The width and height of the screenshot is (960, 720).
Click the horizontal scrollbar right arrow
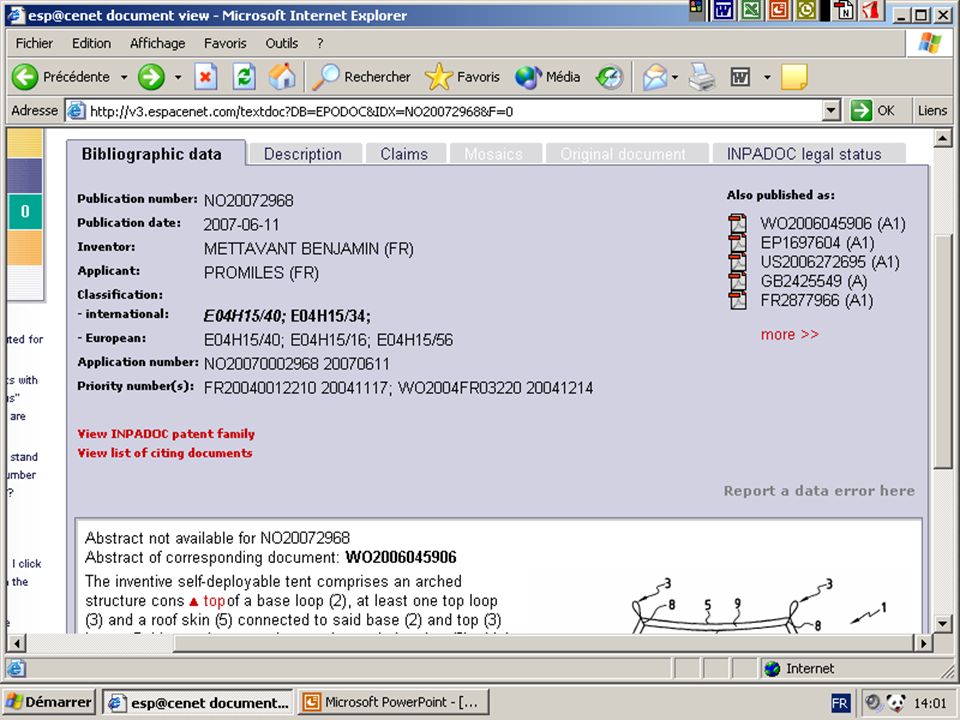tap(923, 643)
